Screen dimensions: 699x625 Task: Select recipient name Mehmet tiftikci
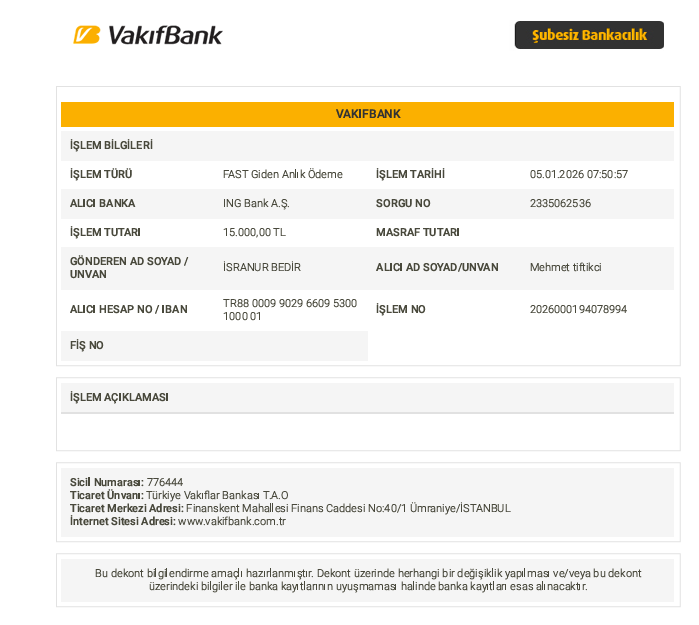(x=565, y=267)
